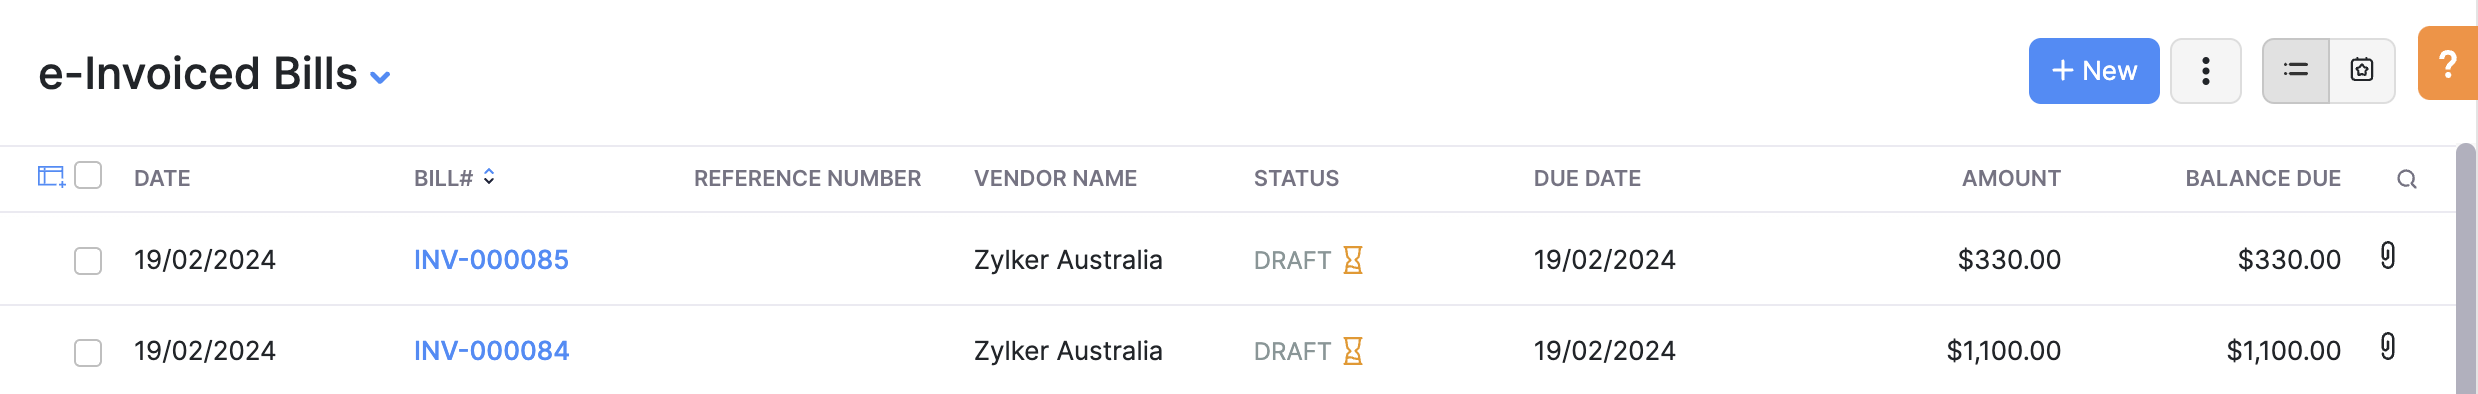Check the box for bill INV-000084
Viewport: 2478px width, 394px height.
point(88,353)
